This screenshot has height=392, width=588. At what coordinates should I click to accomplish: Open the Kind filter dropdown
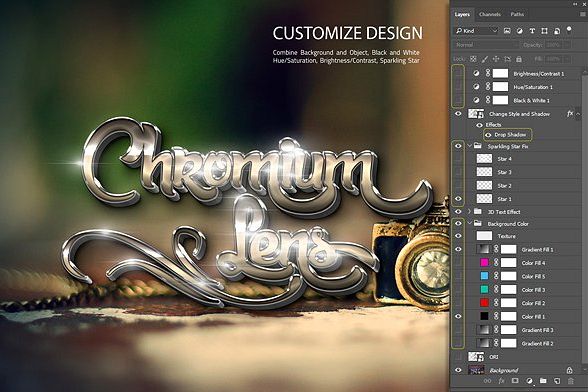(x=477, y=31)
